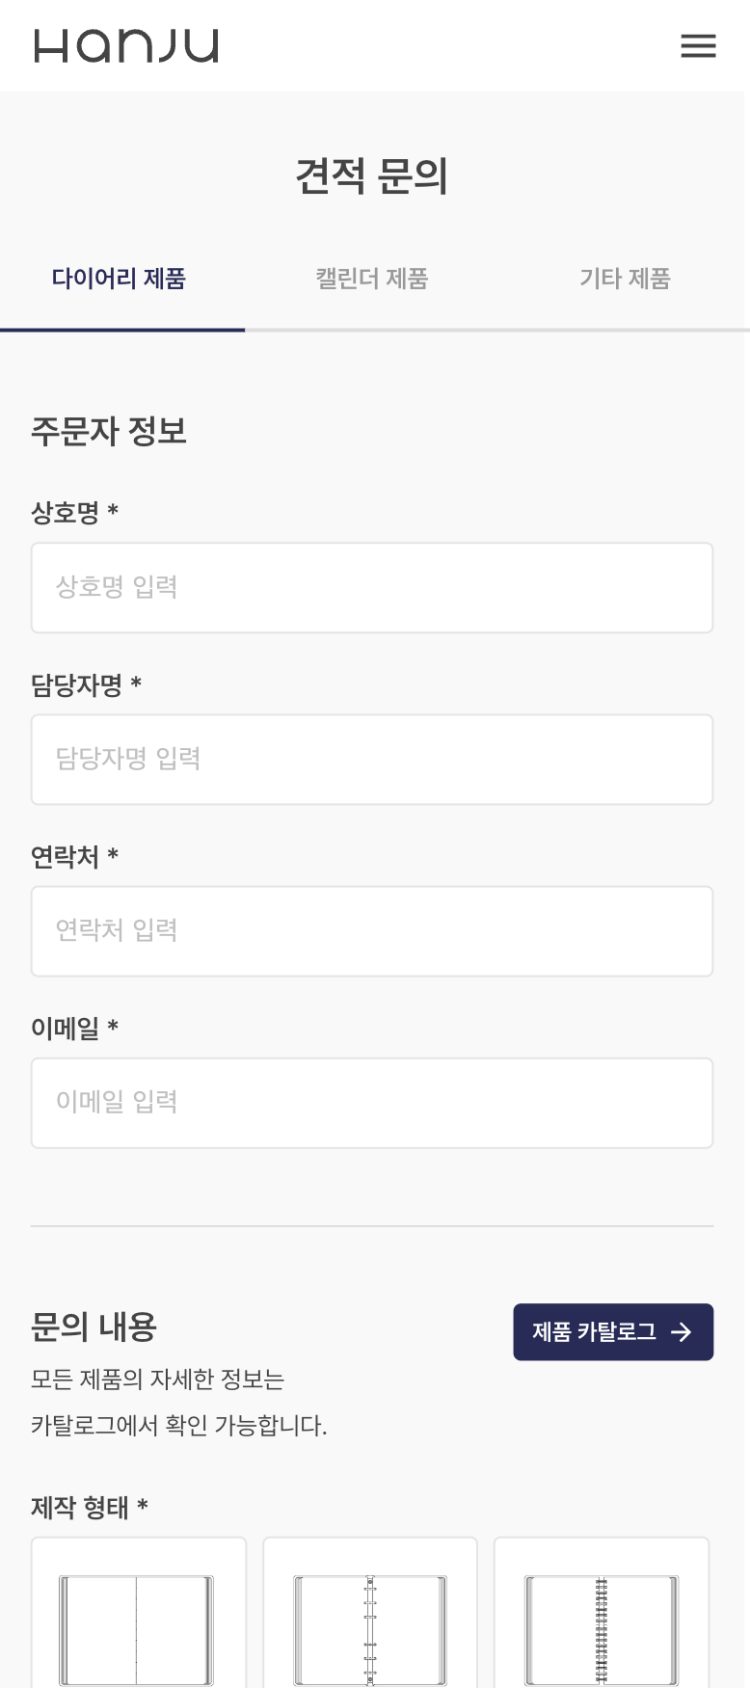Image resolution: width=750 pixels, height=1688 pixels.
Task: Click the 견적 문의 page title
Action: click(x=372, y=176)
